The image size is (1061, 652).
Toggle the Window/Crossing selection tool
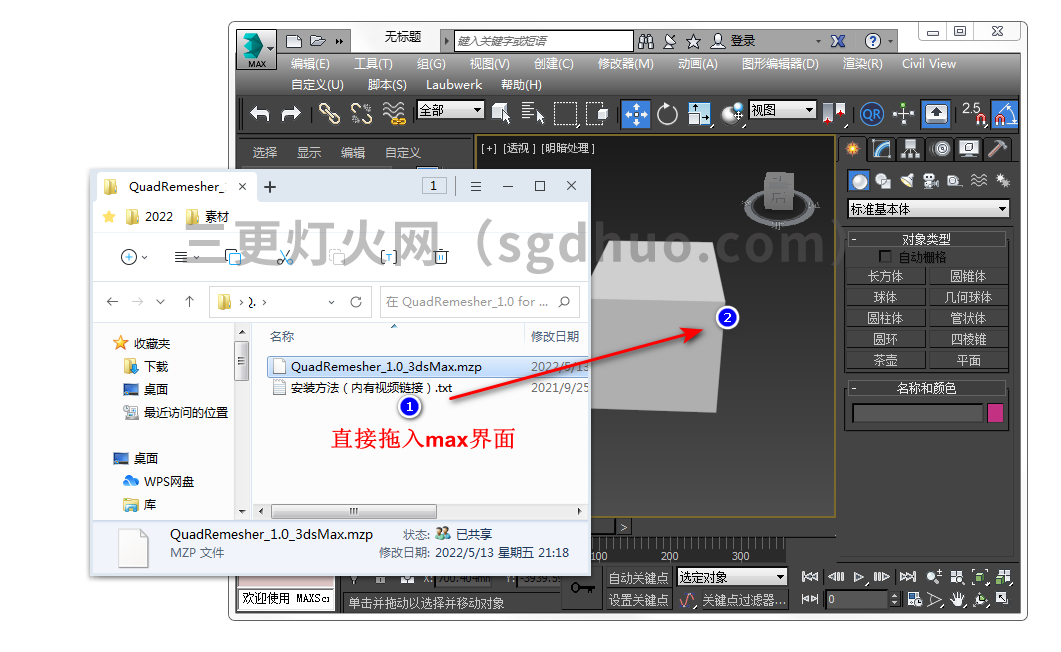coord(597,114)
